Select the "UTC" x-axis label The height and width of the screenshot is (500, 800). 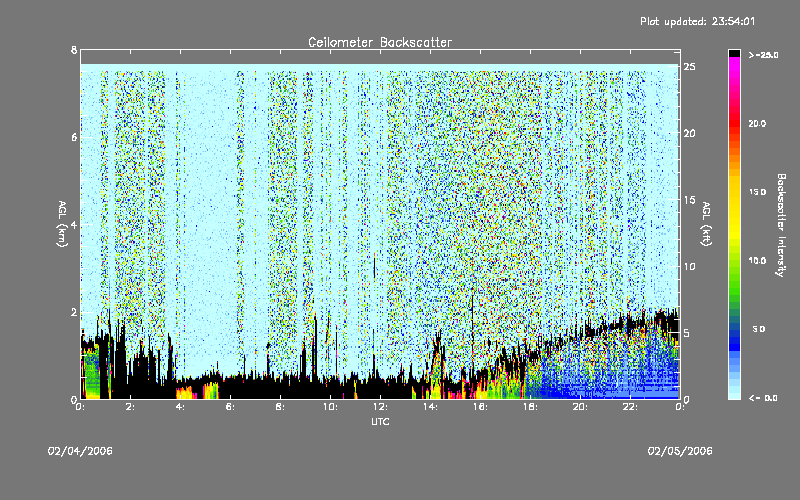pos(380,421)
